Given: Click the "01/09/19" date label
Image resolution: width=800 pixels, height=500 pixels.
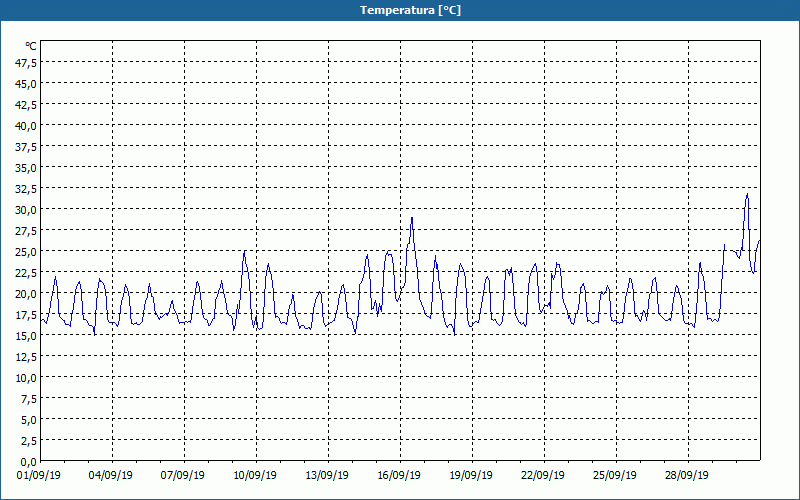Looking at the screenshot, I should coord(39,476).
